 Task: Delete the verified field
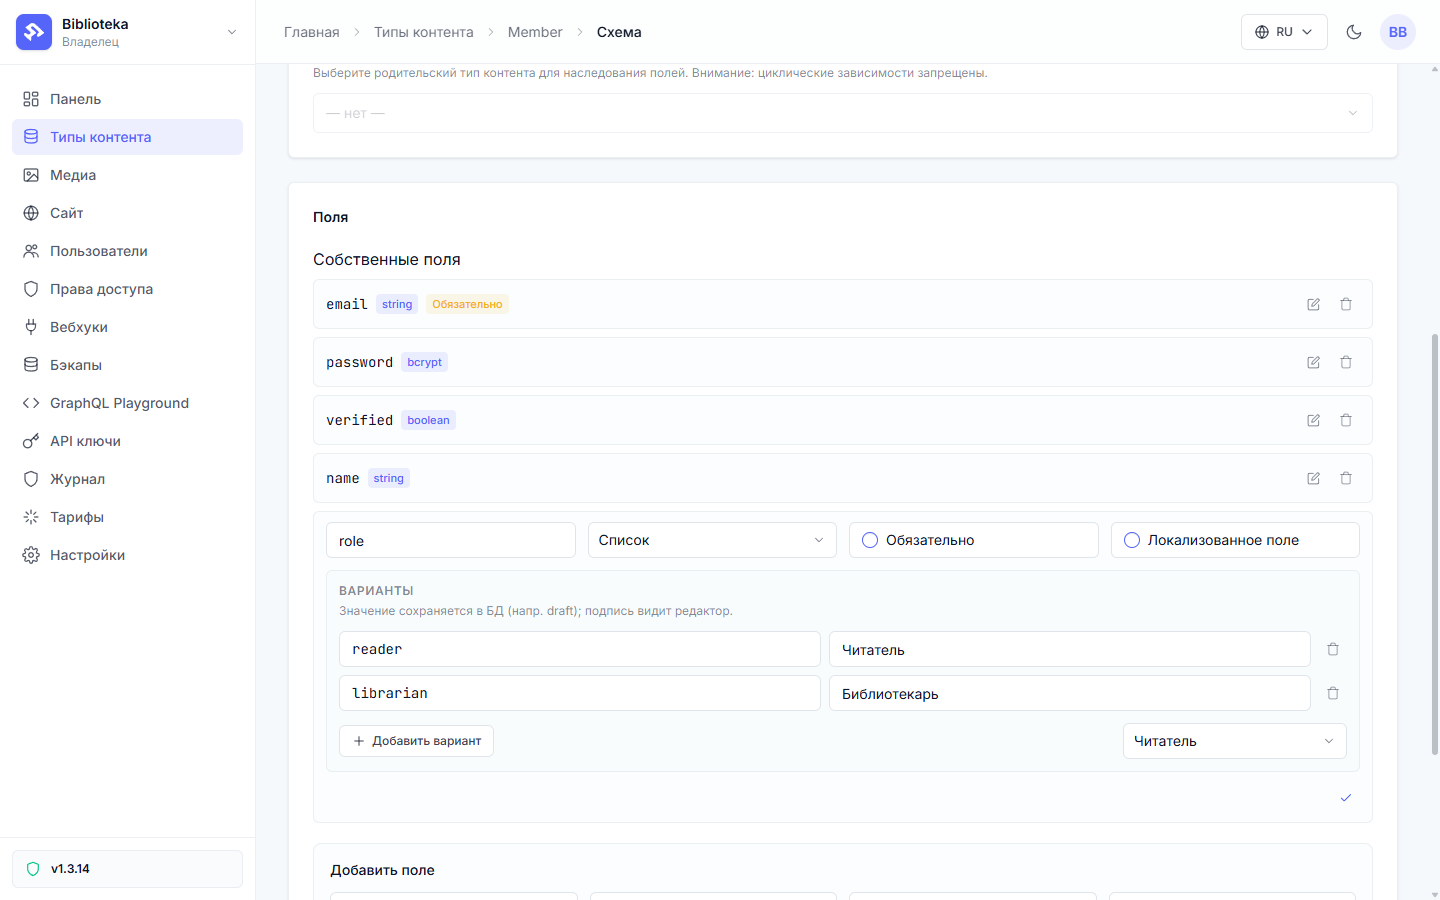coord(1346,420)
